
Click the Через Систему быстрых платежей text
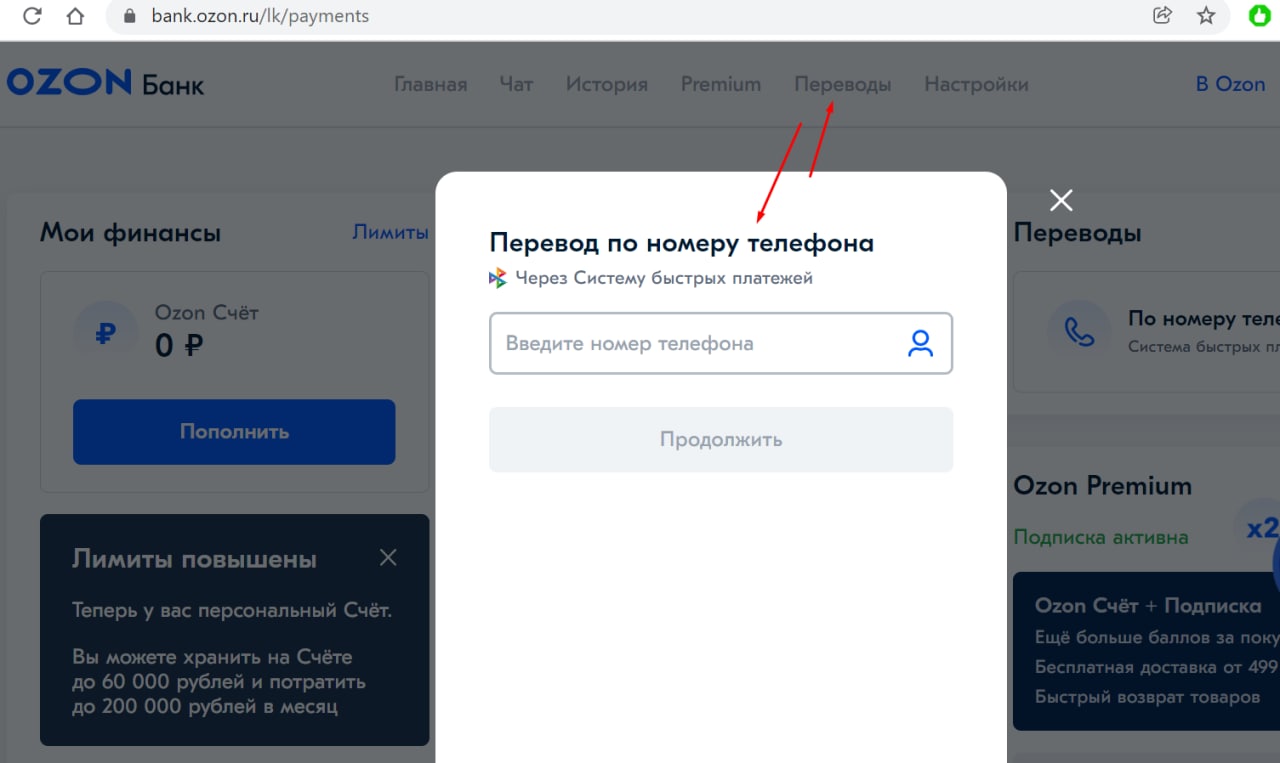click(664, 278)
